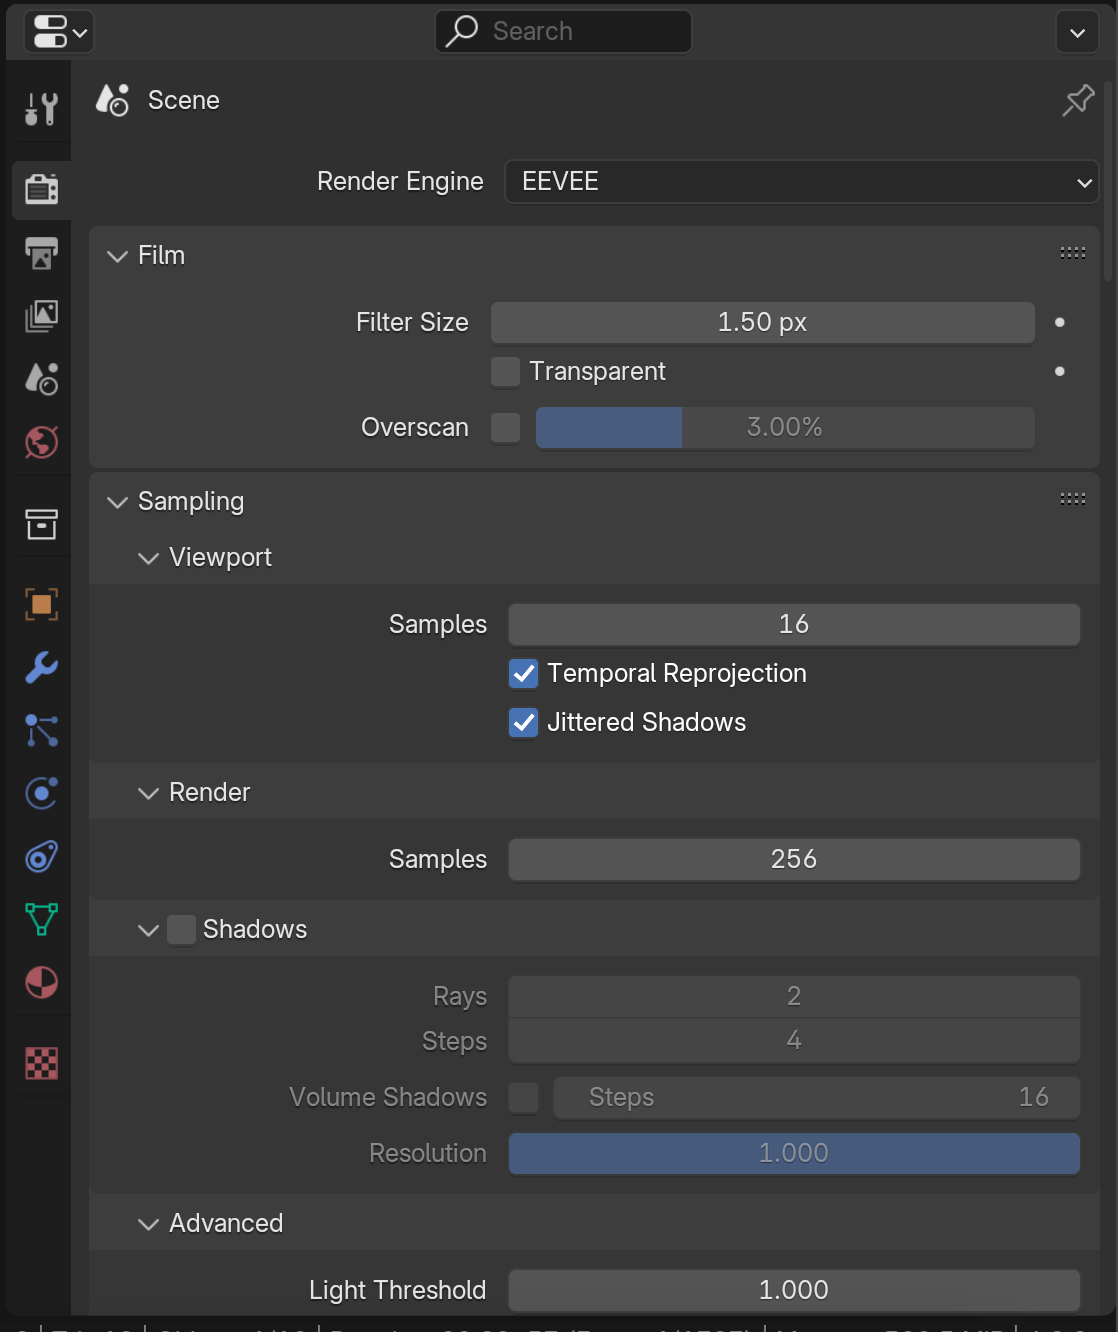Open the View Layer properties tab
1118x1332 pixels.
41,316
